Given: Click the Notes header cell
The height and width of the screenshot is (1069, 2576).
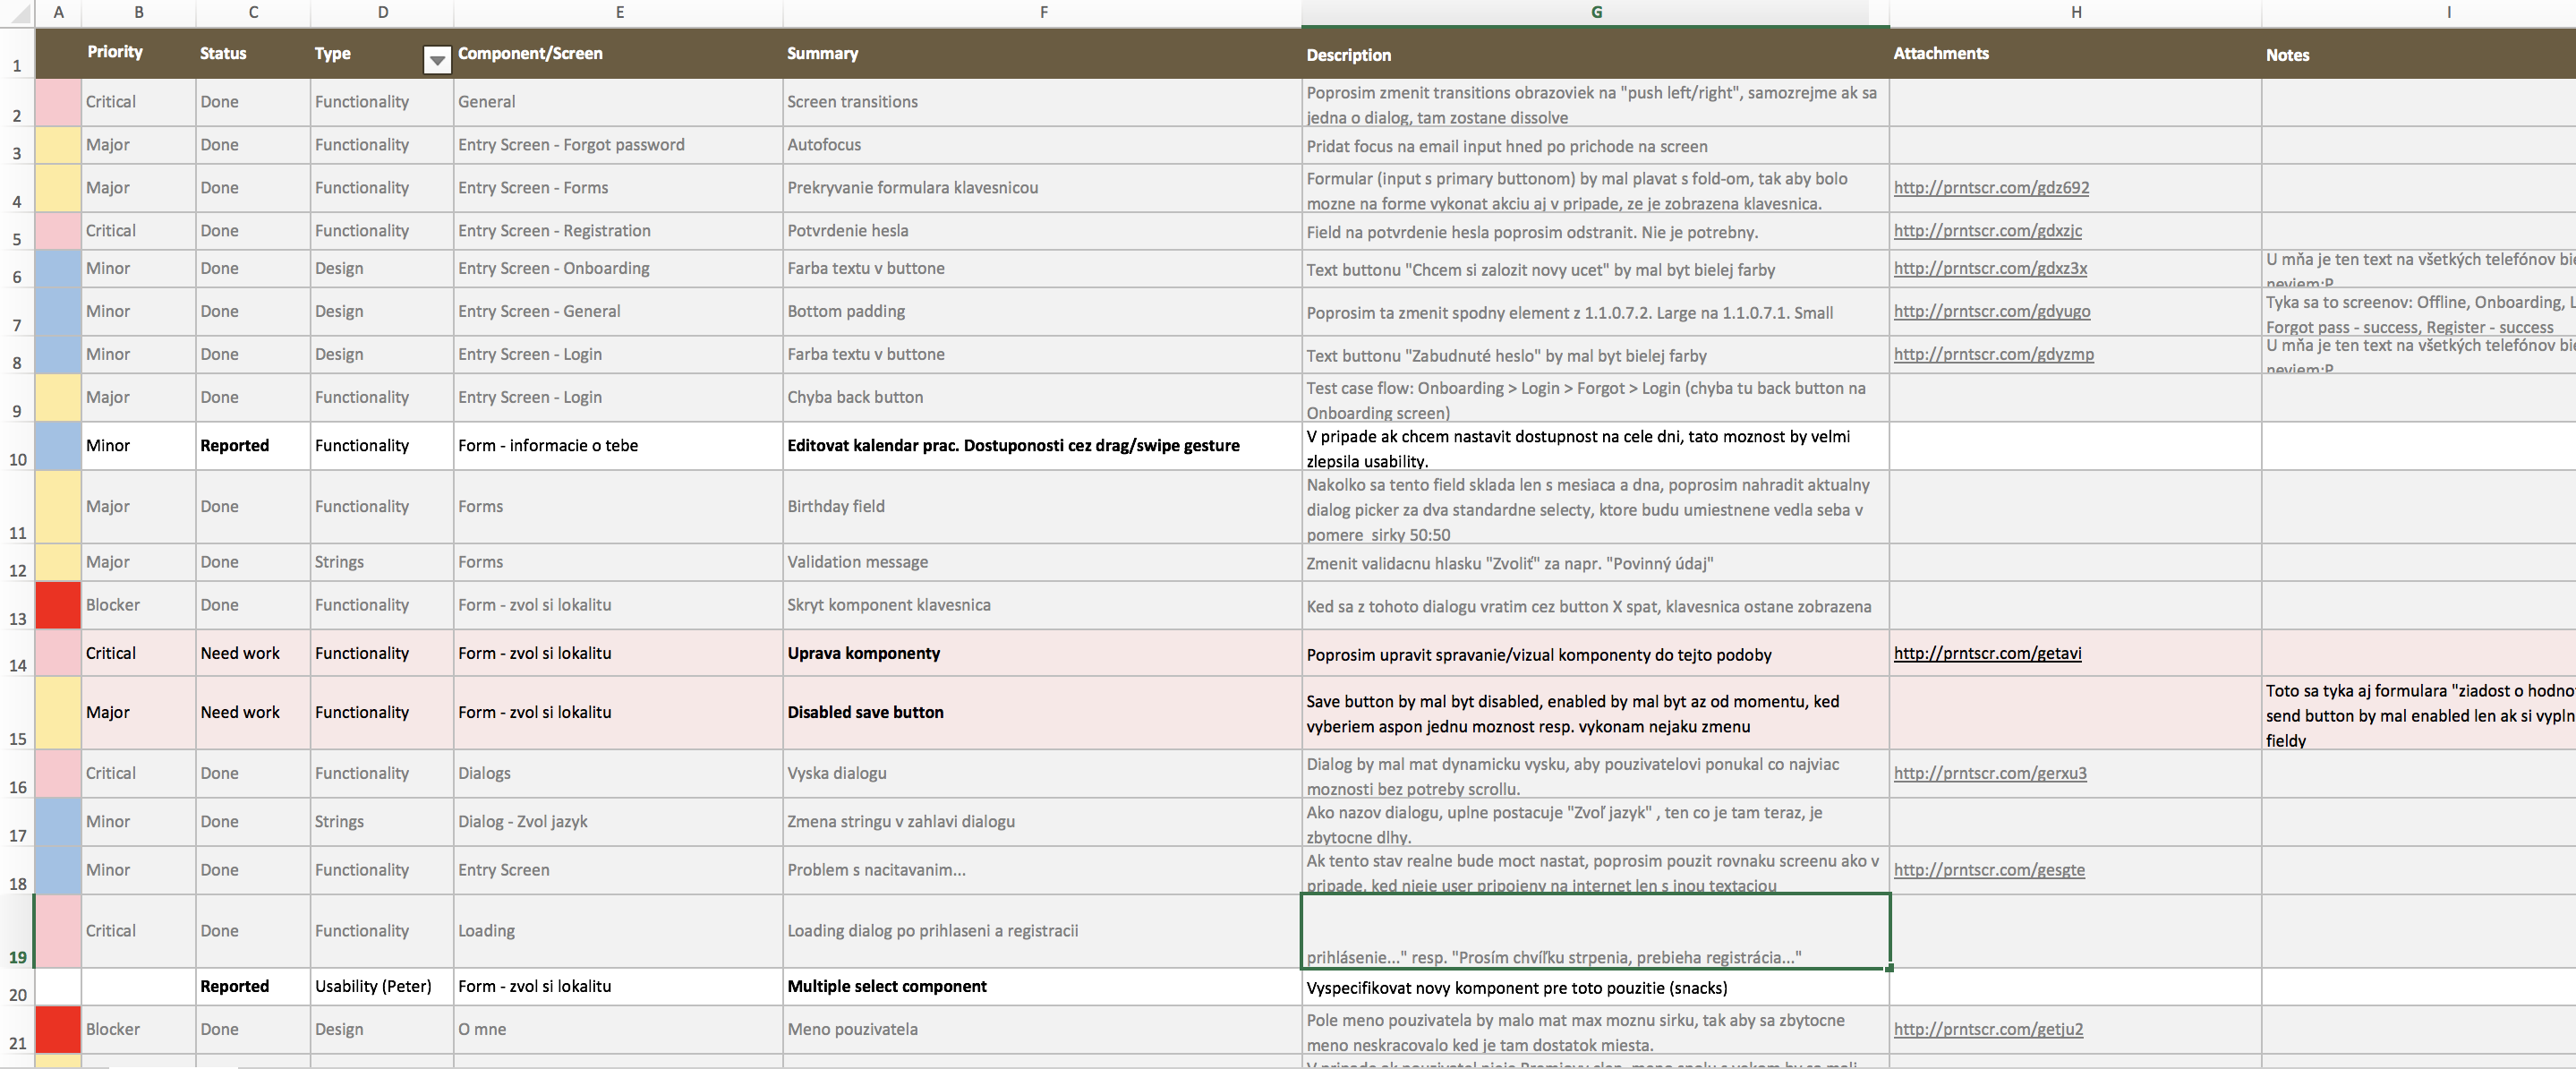Looking at the screenshot, I should [x=2418, y=53].
